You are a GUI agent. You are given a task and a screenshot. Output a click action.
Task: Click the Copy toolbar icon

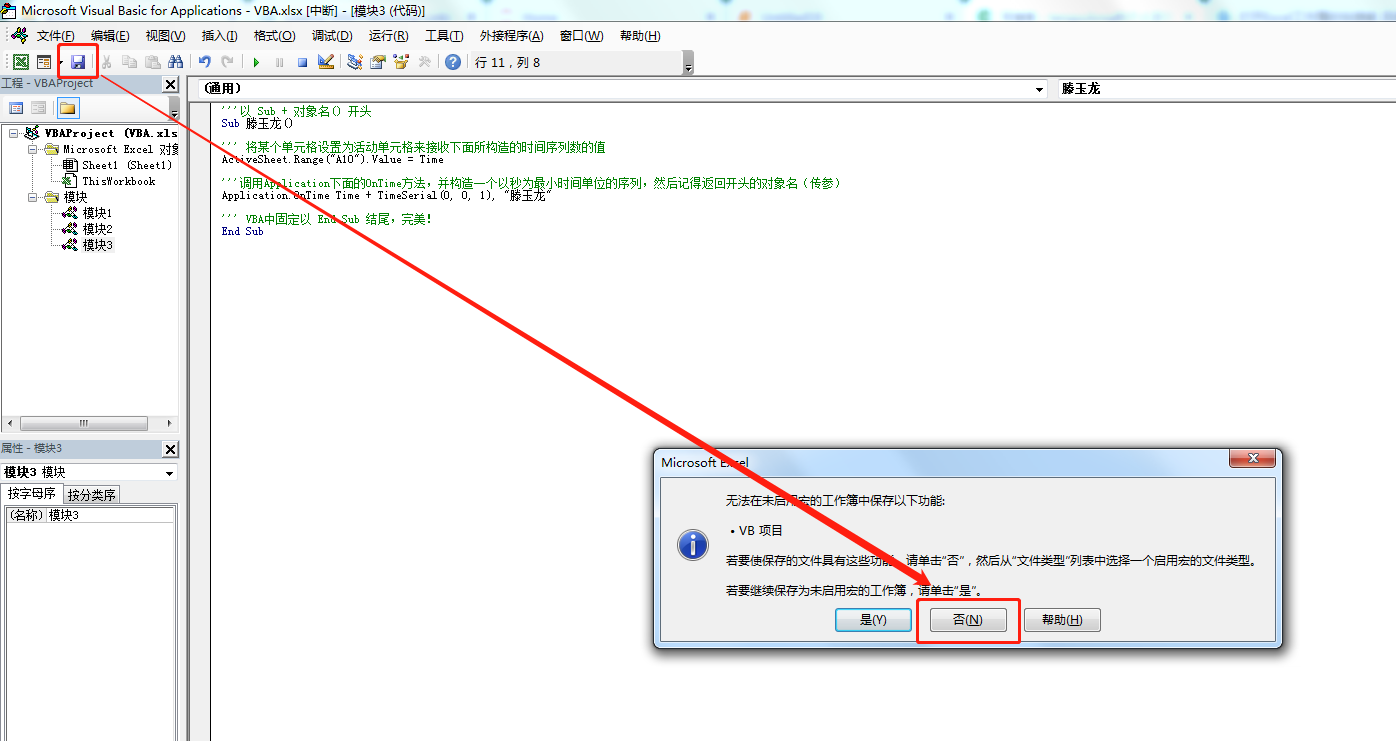tap(130, 62)
